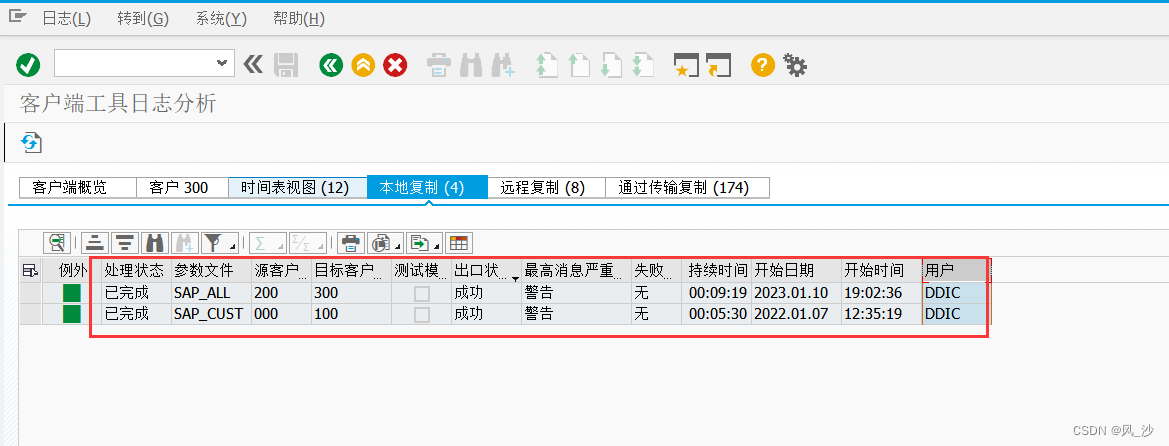Open the 转到(G) menu
The width and height of the screenshot is (1169, 446).
pyautogui.click(x=143, y=19)
